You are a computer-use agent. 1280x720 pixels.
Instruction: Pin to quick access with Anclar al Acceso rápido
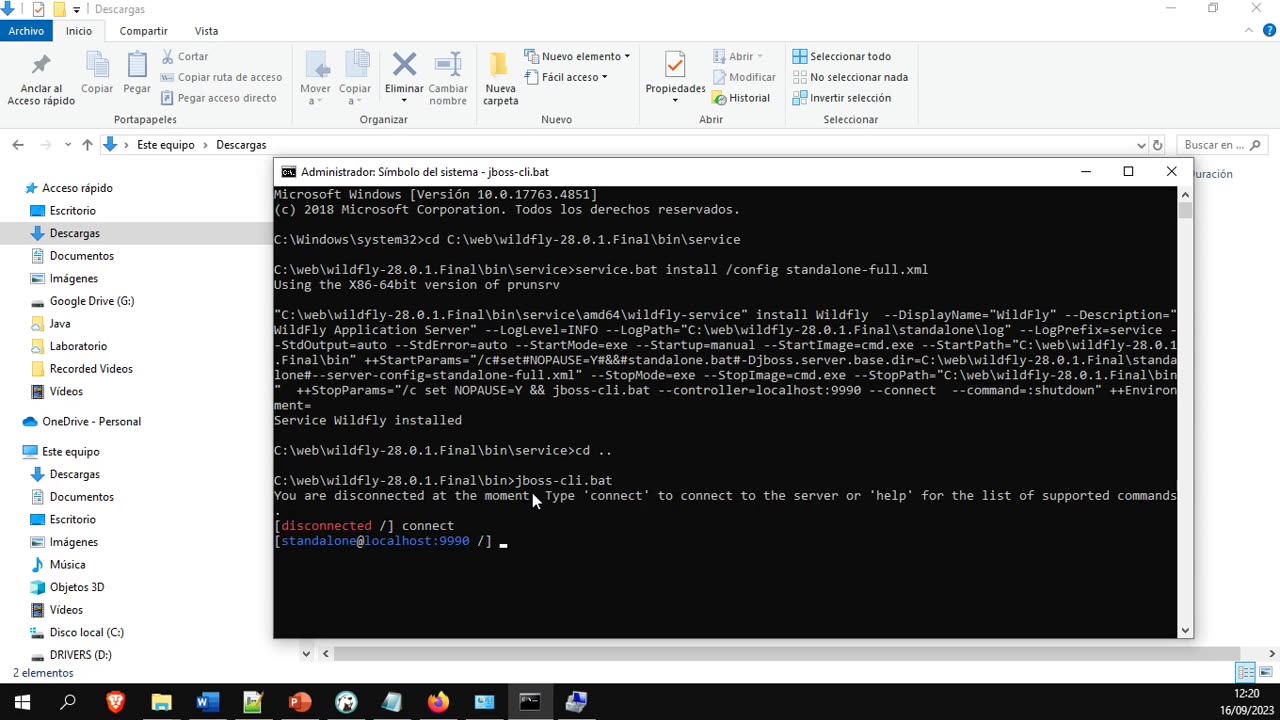(41, 79)
